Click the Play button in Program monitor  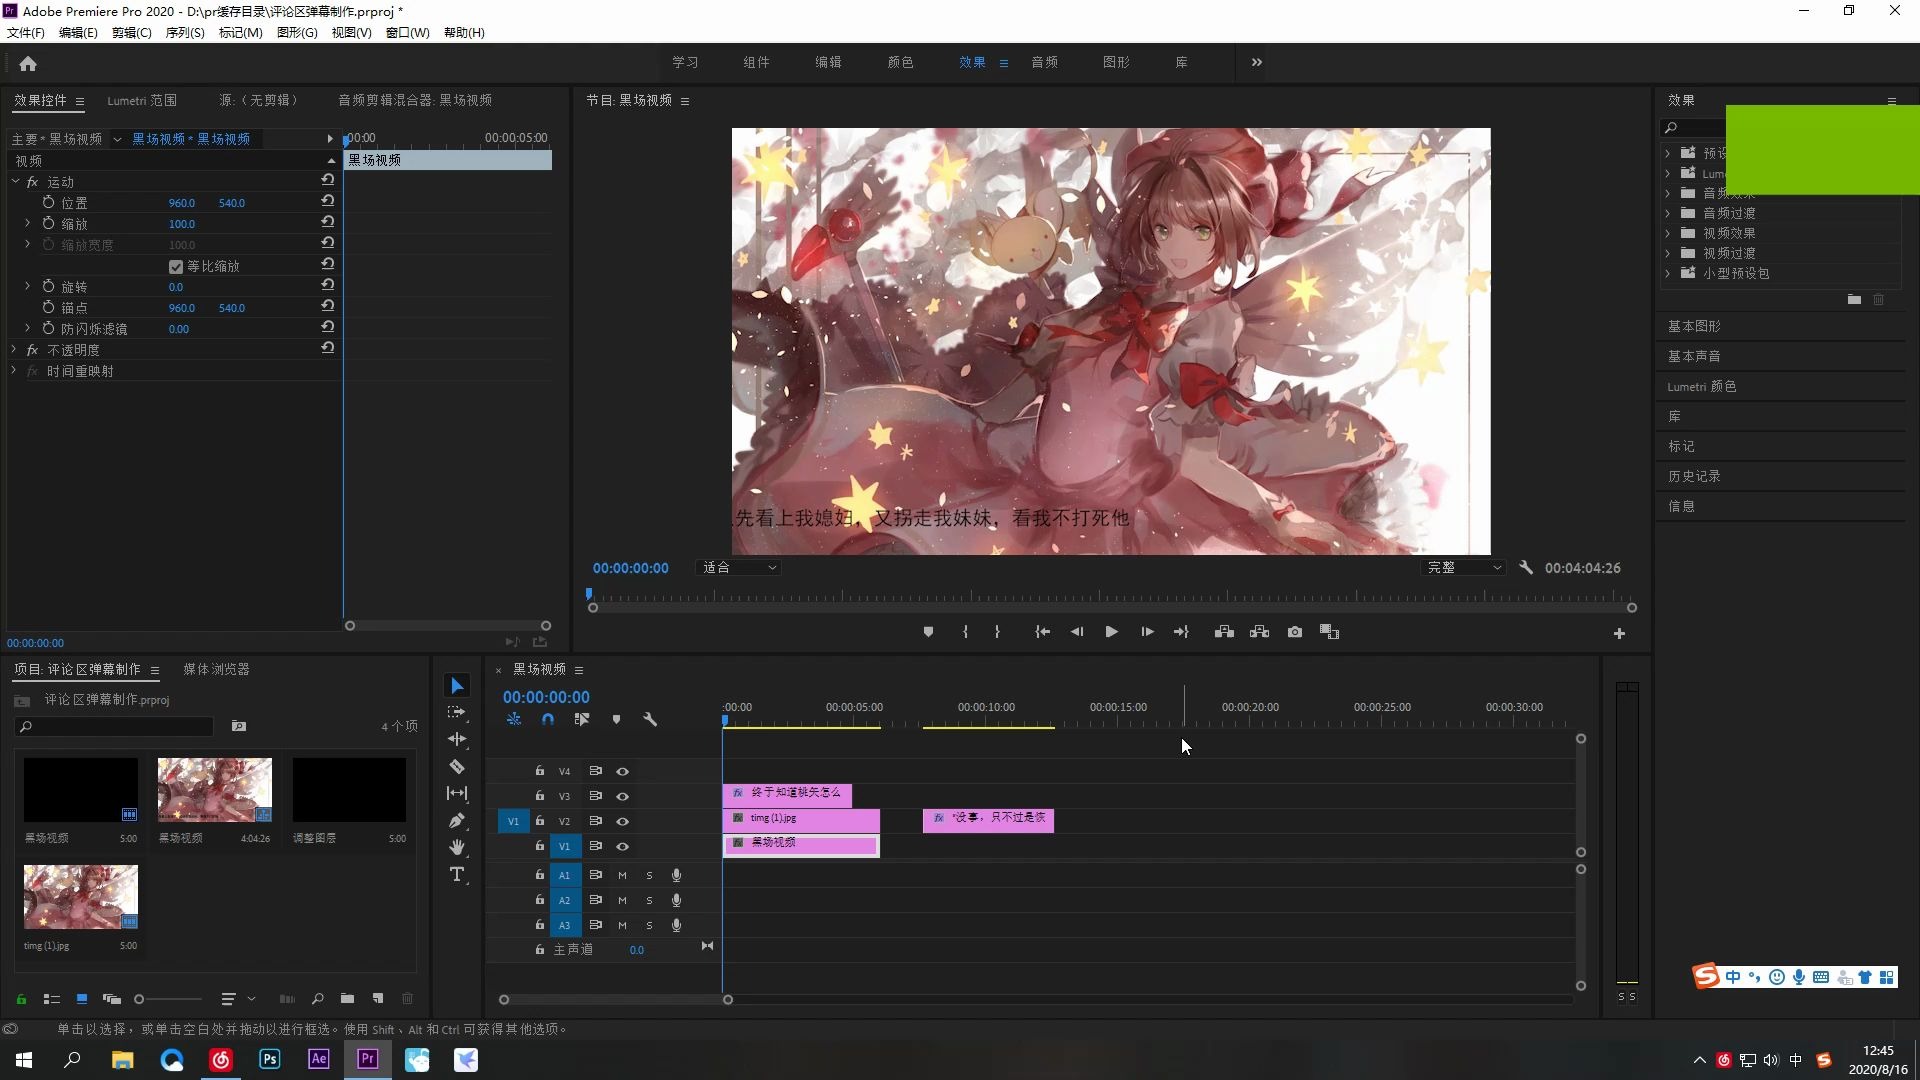1111,632
